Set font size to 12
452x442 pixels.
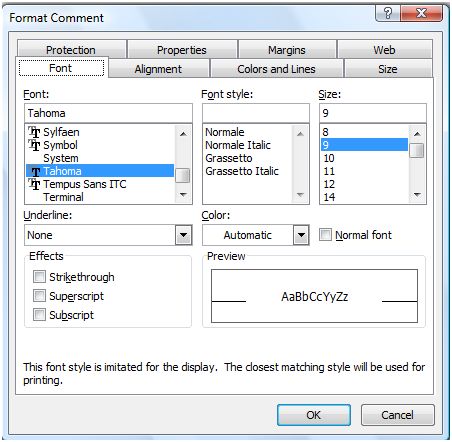tap(364, 184)
